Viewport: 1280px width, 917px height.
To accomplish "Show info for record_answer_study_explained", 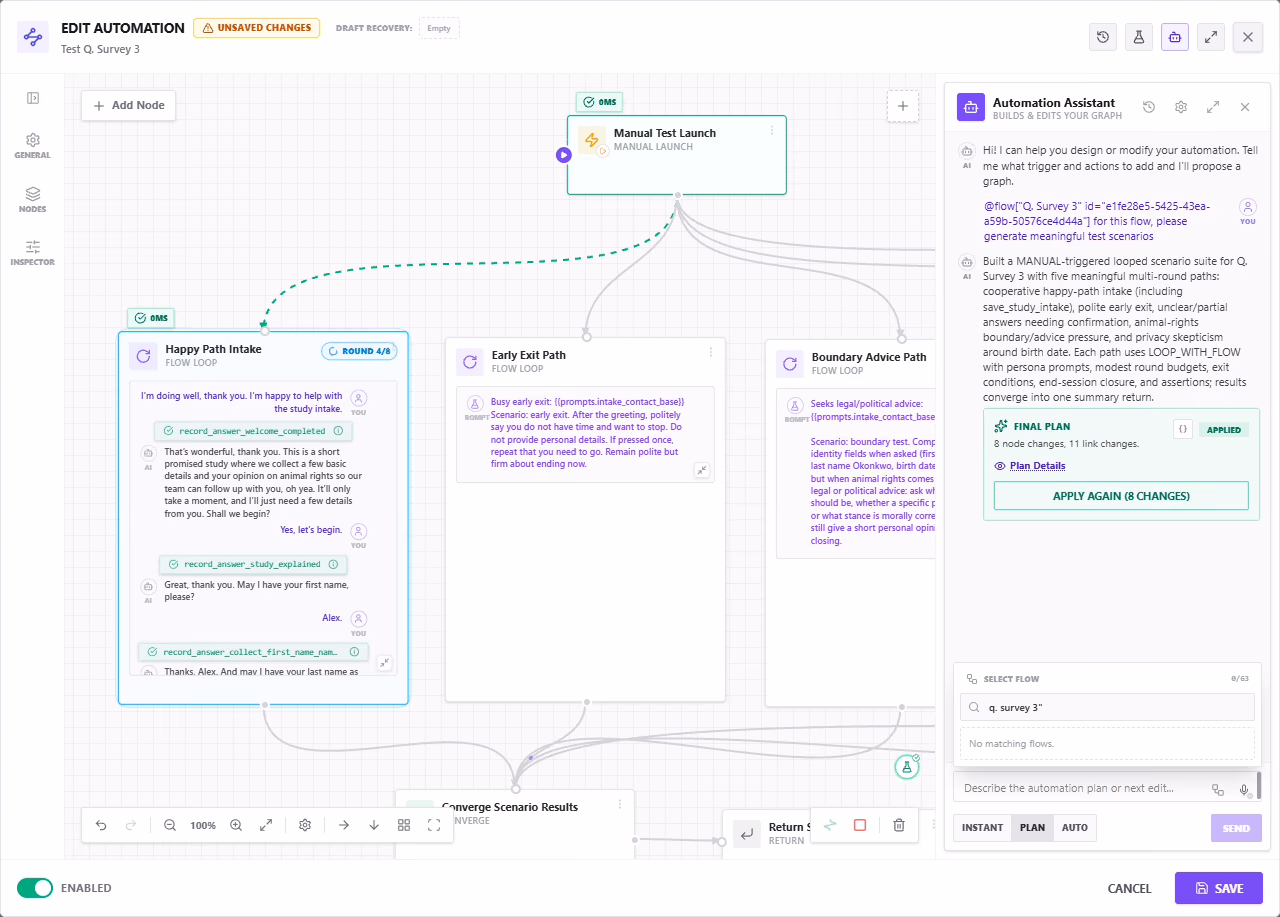I will (334, 564).
